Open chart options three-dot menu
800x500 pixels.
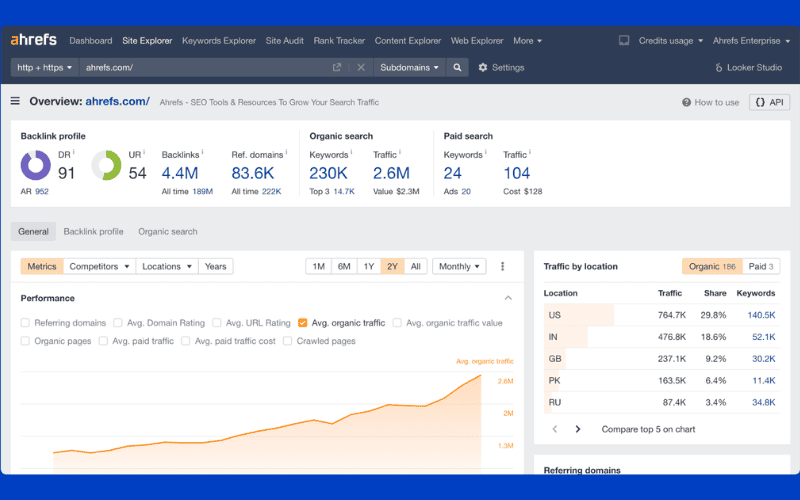coord(503,266)
